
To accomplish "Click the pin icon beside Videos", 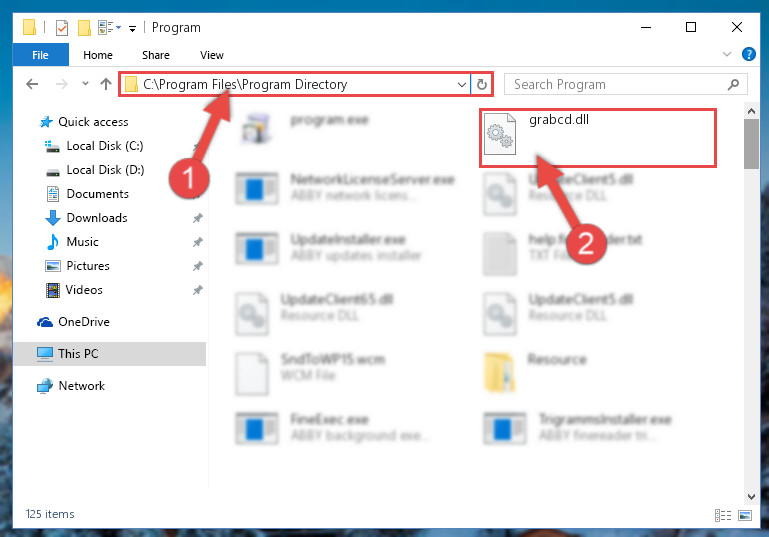I will click(x=197, y=290).
